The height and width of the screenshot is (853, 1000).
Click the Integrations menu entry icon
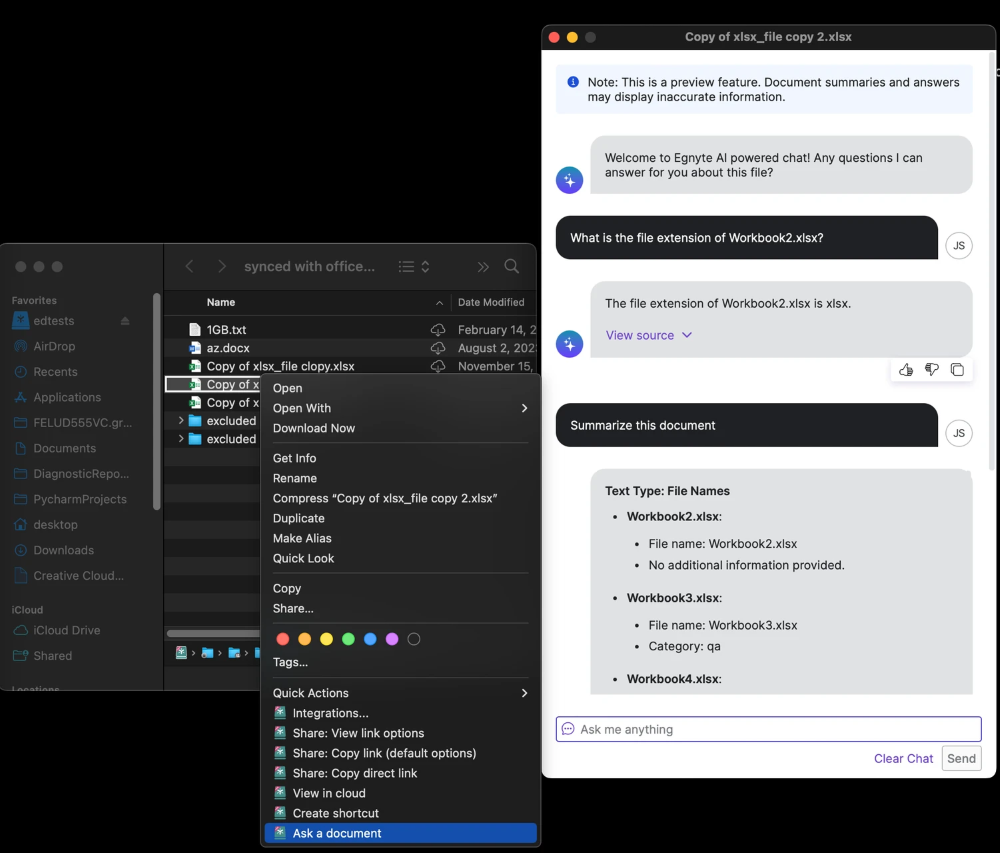(280, 713)
